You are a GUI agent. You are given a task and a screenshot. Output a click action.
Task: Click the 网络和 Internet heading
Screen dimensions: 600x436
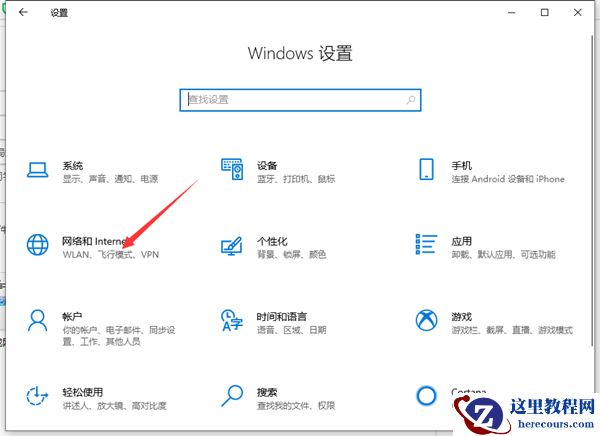click(94, 241)
